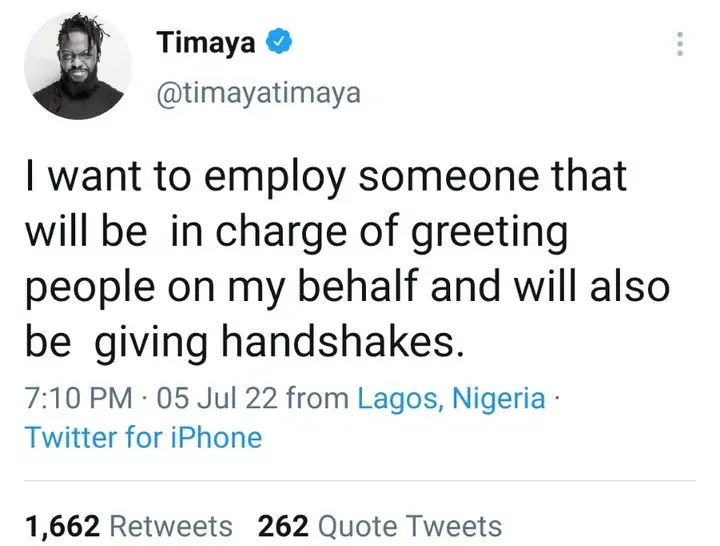Click the "7:10 PM" timestamp
Viewport: 720px width, 546px height.
pyautogui.click(x=77, y=398)
